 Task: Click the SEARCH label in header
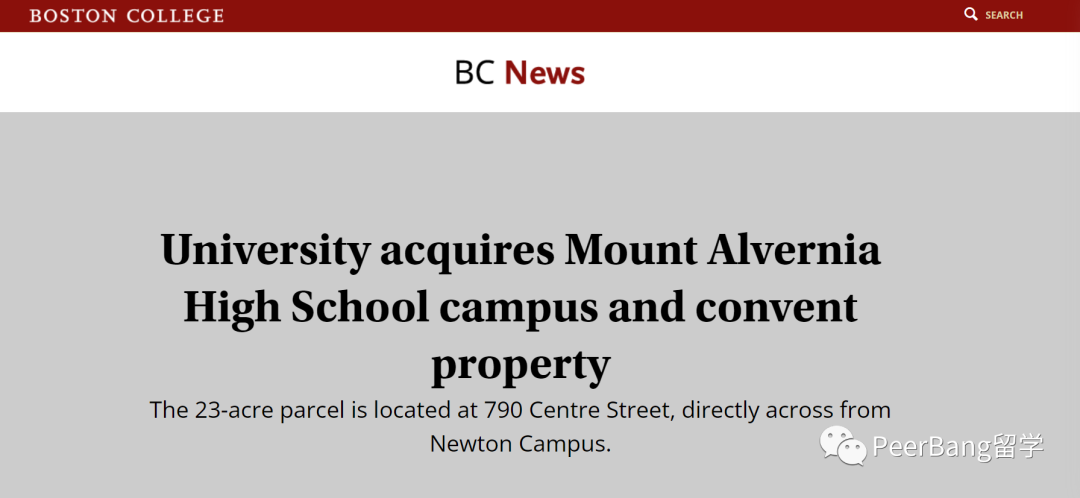1004,15
